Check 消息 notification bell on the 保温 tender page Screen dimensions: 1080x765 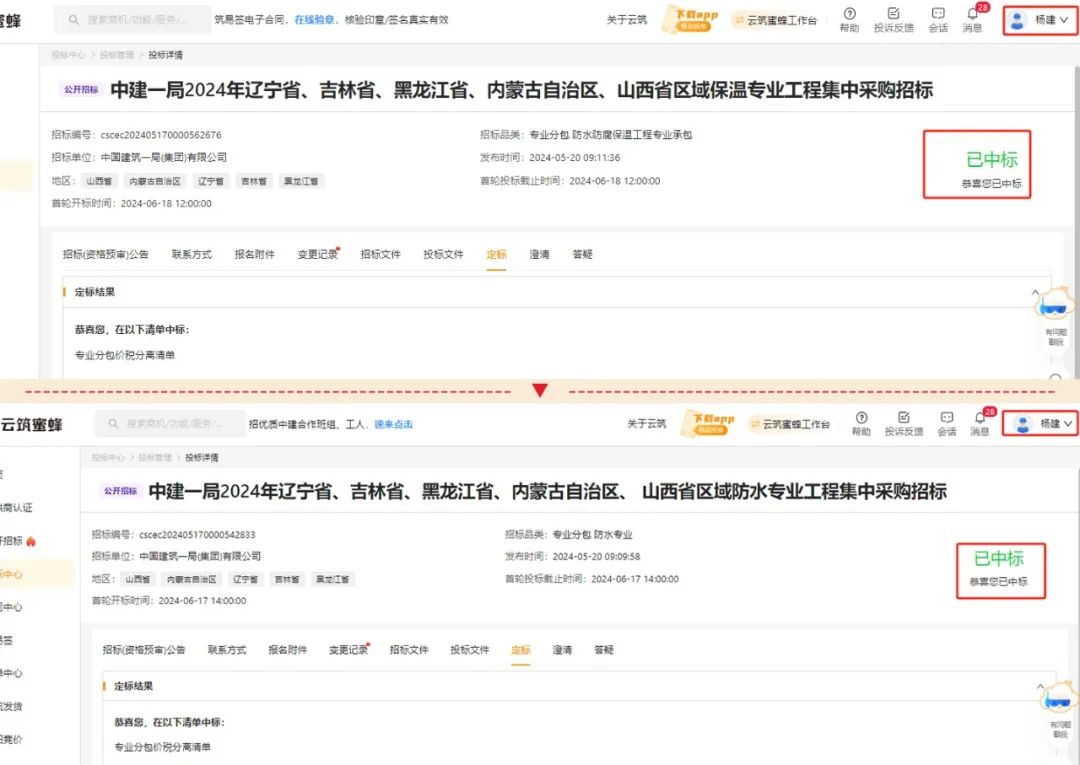click(x=973, y=14)
